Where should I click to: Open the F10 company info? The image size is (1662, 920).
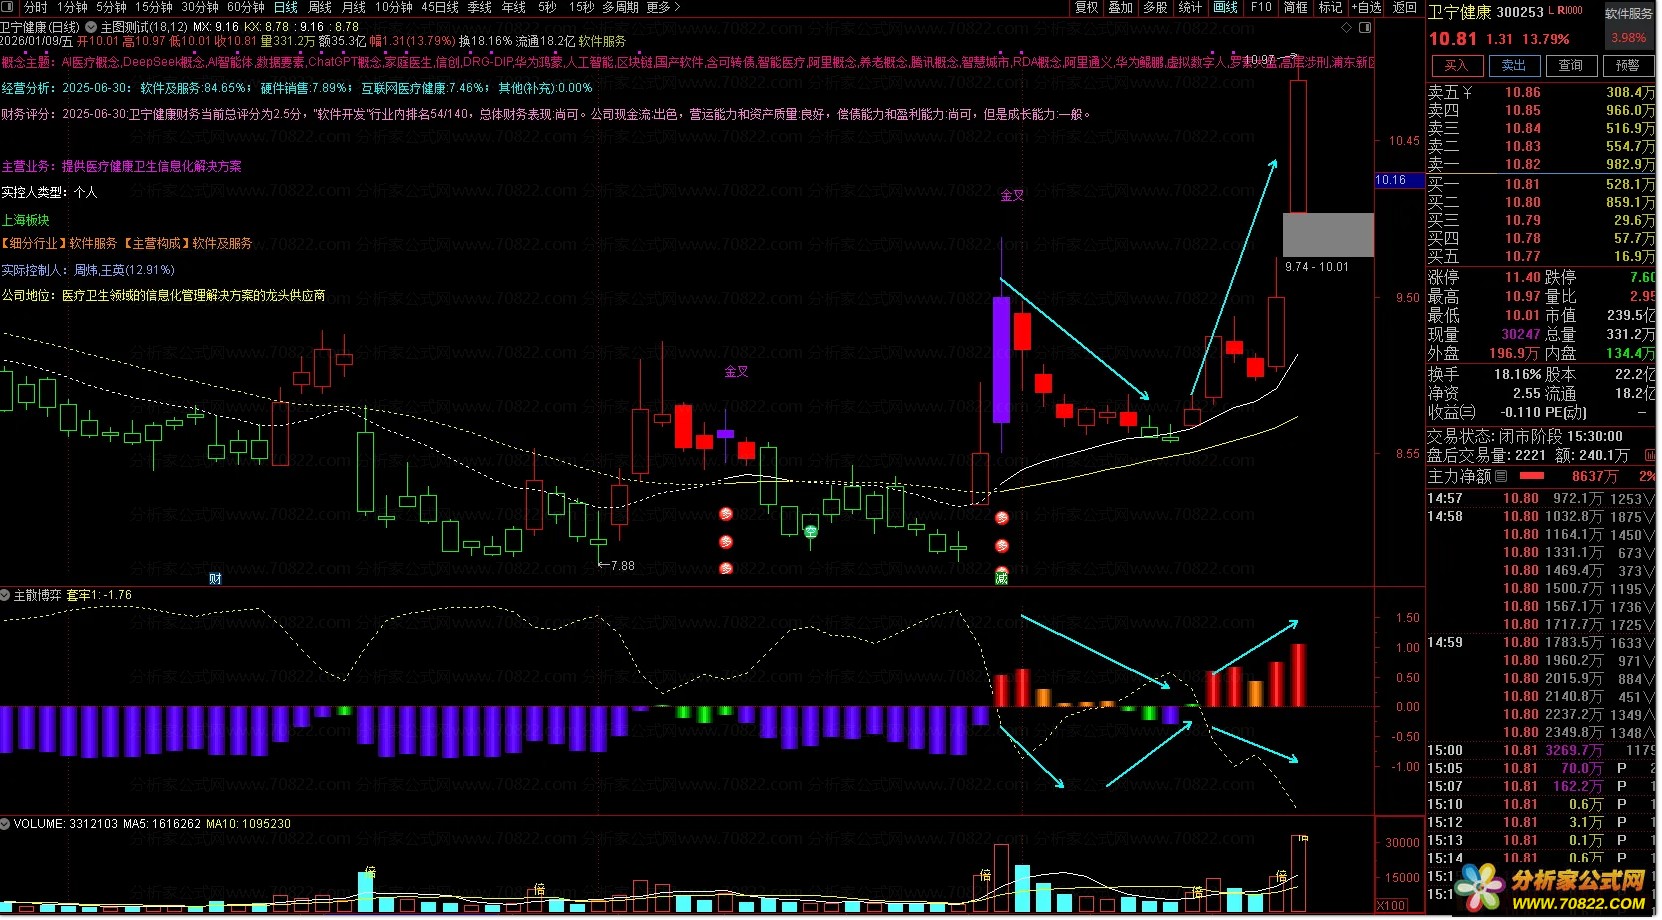1262,7
